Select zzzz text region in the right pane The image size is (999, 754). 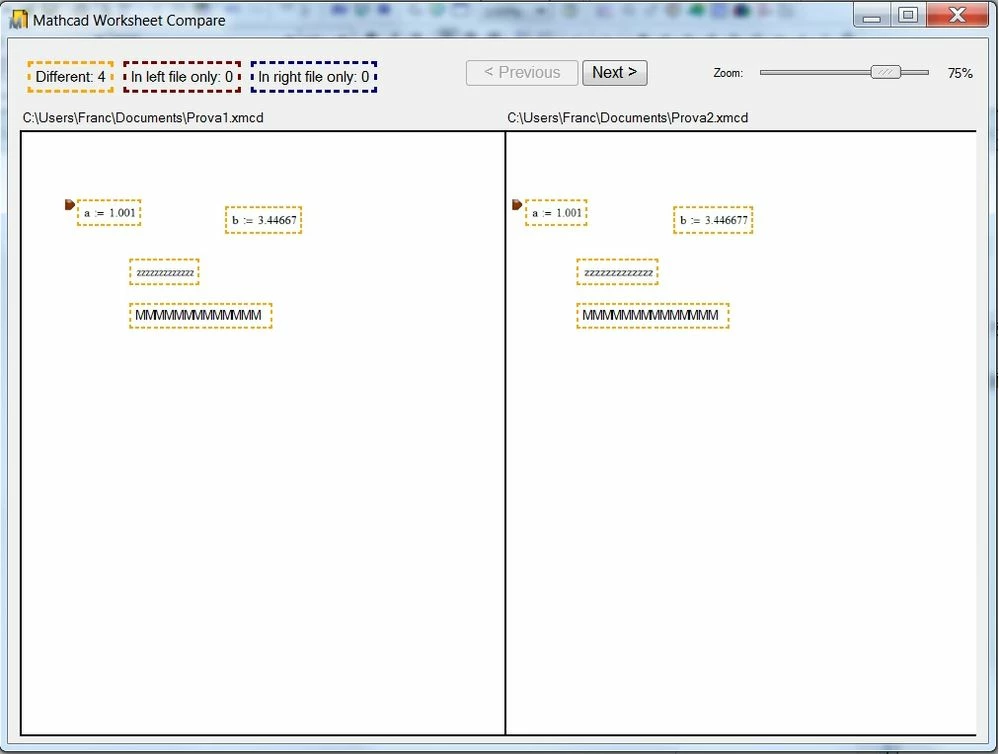[x=617, y=272]
